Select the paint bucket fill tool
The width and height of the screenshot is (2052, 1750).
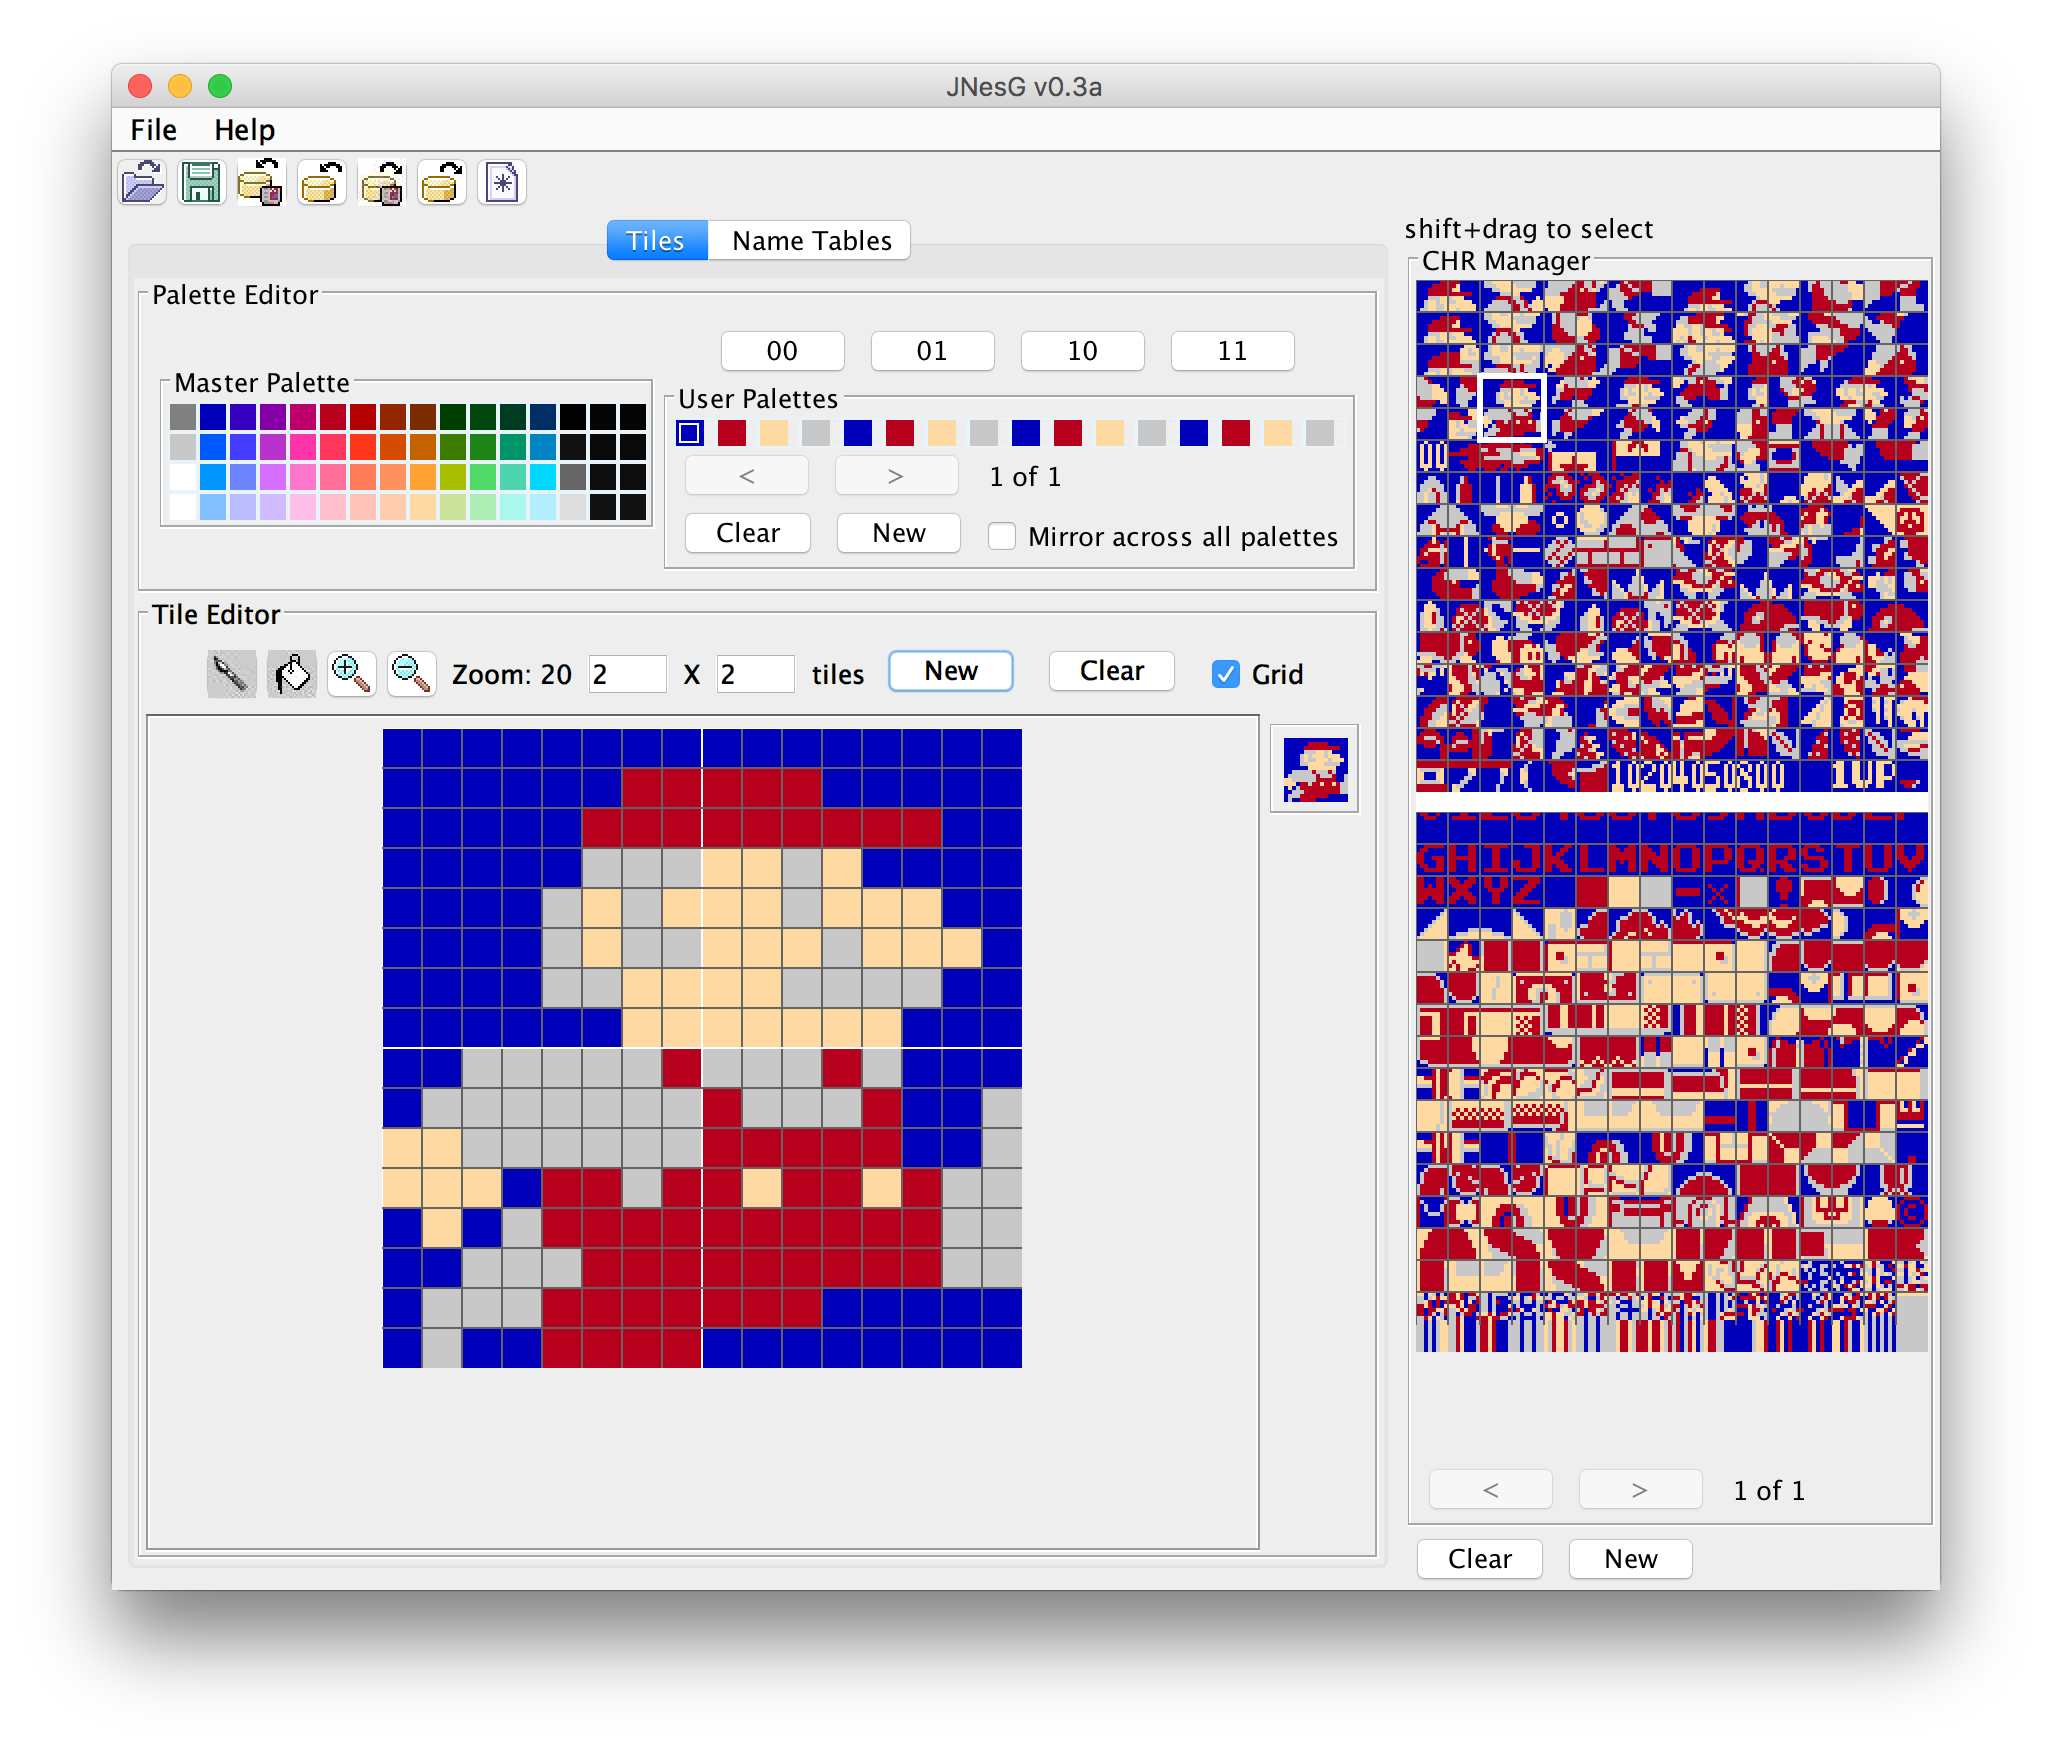pos(292,674)
